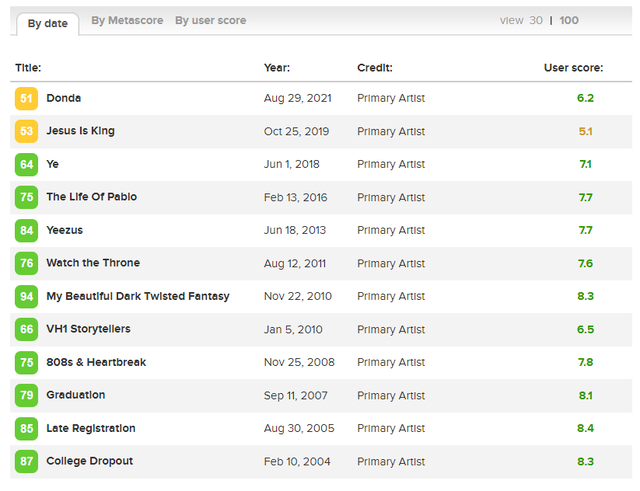This screenshot has width=640, height=491.
Task: Click the yellow 51 Metascore badge for Donda
Action: click(x=26, y=99)
